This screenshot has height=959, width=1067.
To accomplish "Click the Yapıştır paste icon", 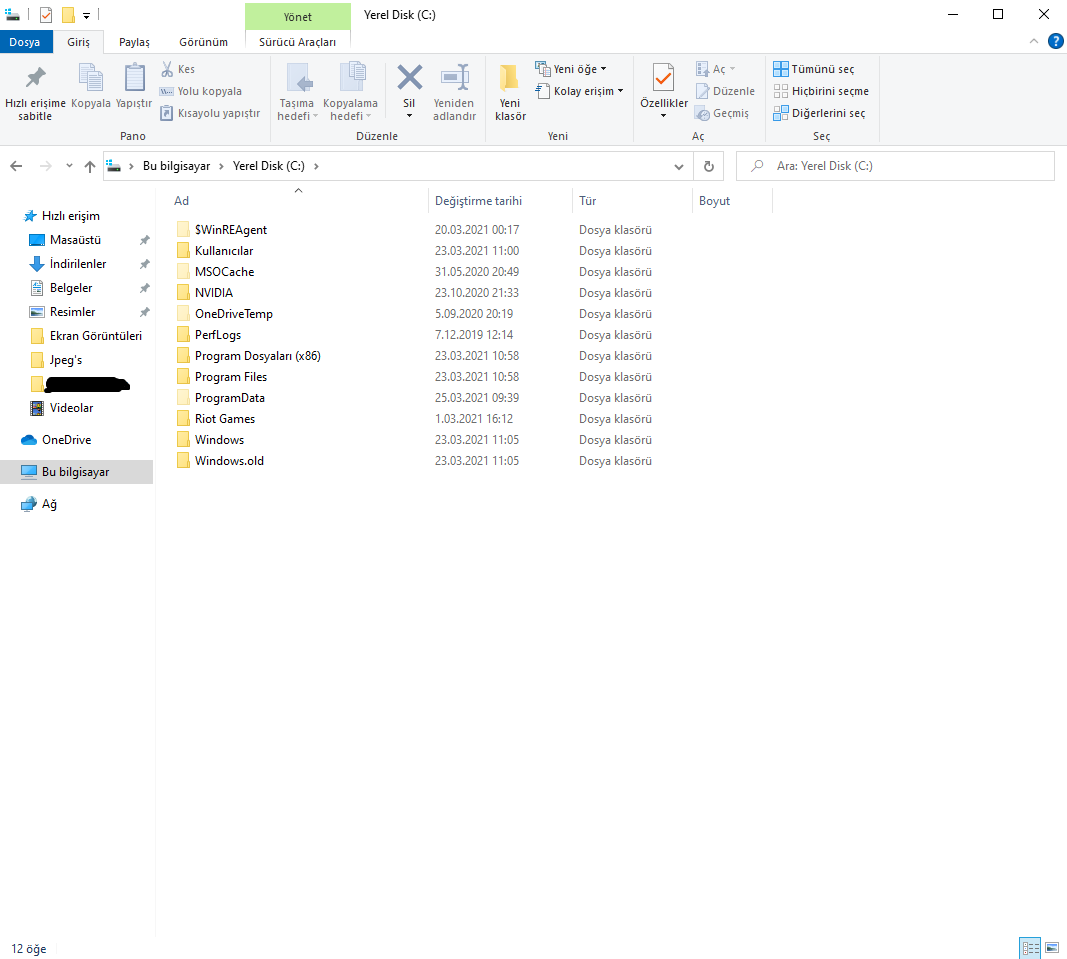I will pos(134,77).
